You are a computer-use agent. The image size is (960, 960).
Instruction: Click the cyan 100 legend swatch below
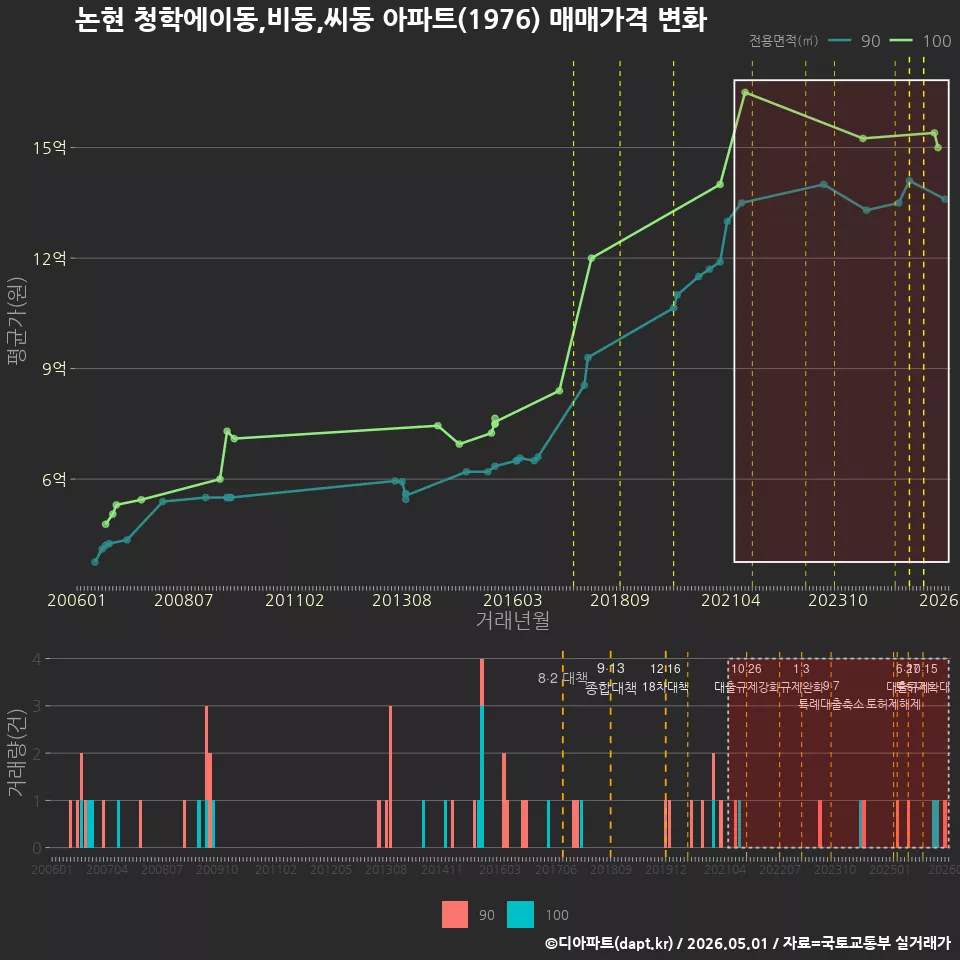(x=520, y=914)
